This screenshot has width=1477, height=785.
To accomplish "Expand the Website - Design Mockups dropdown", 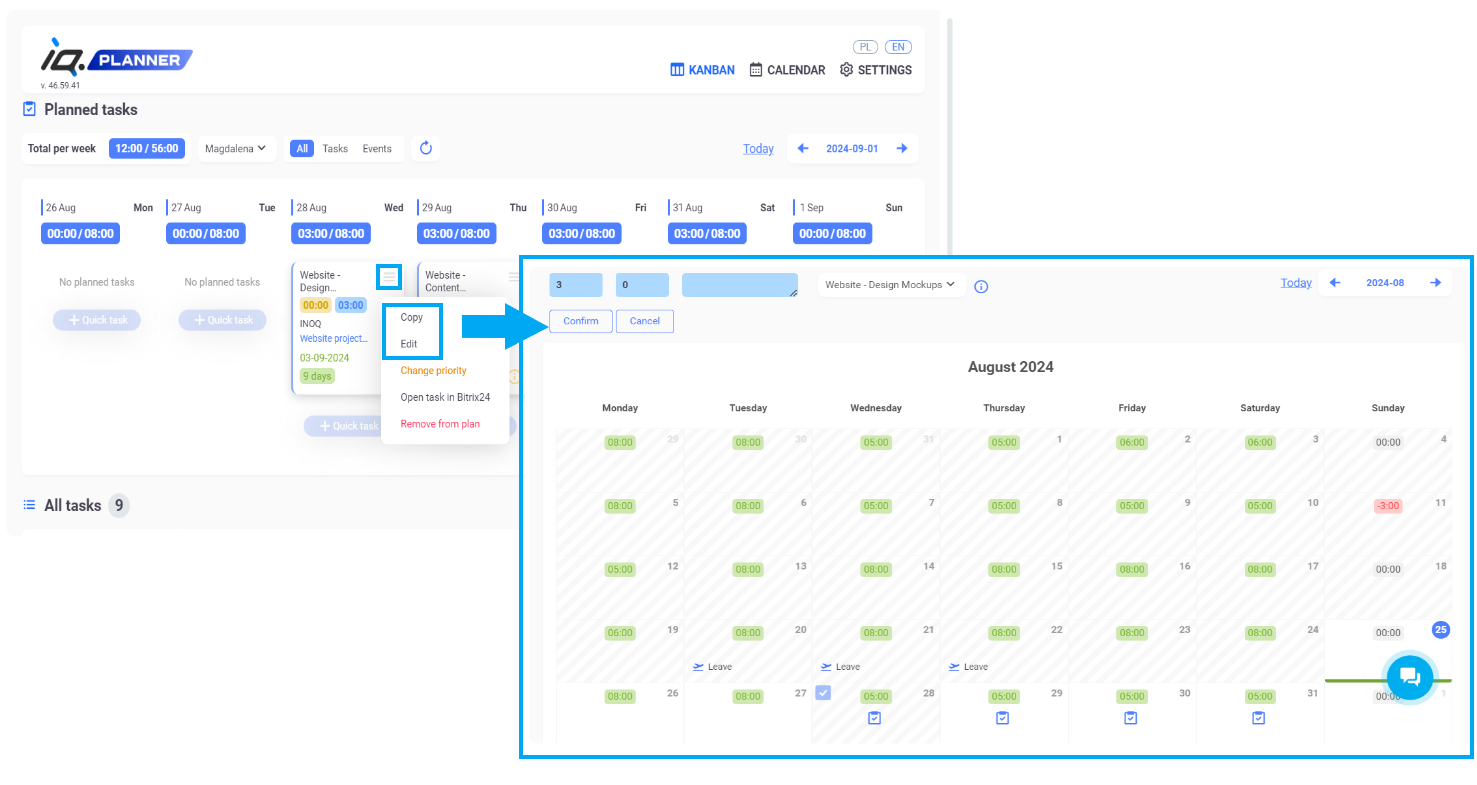I will (x=891, y=285).
